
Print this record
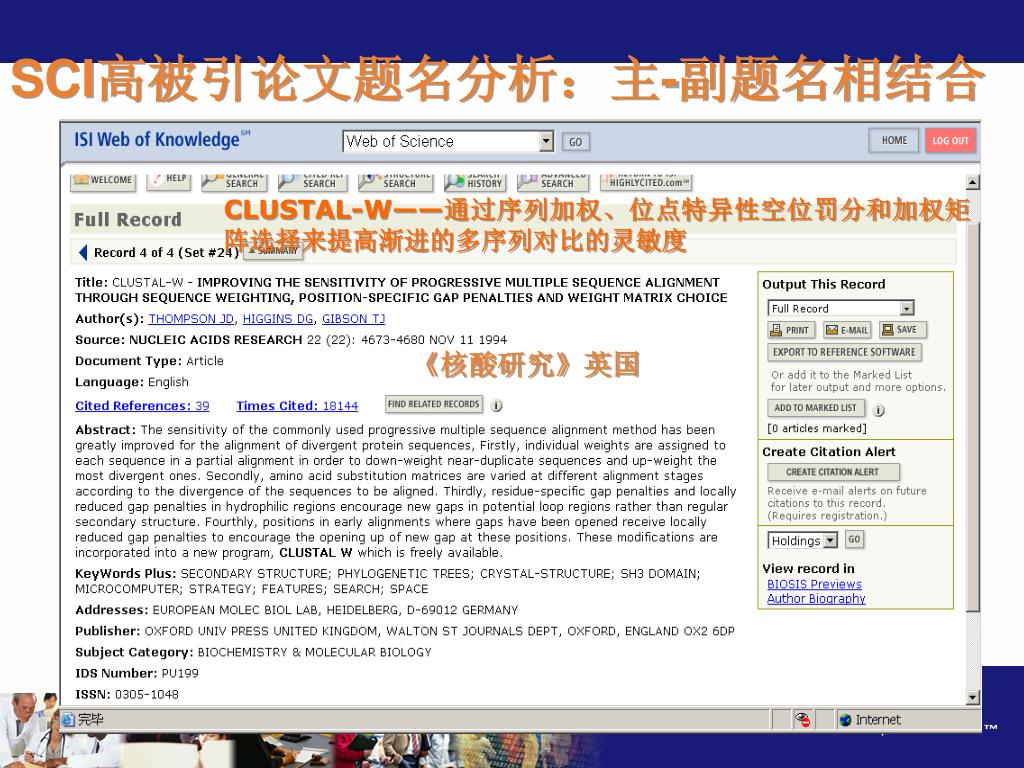click(x=791, y=330)
